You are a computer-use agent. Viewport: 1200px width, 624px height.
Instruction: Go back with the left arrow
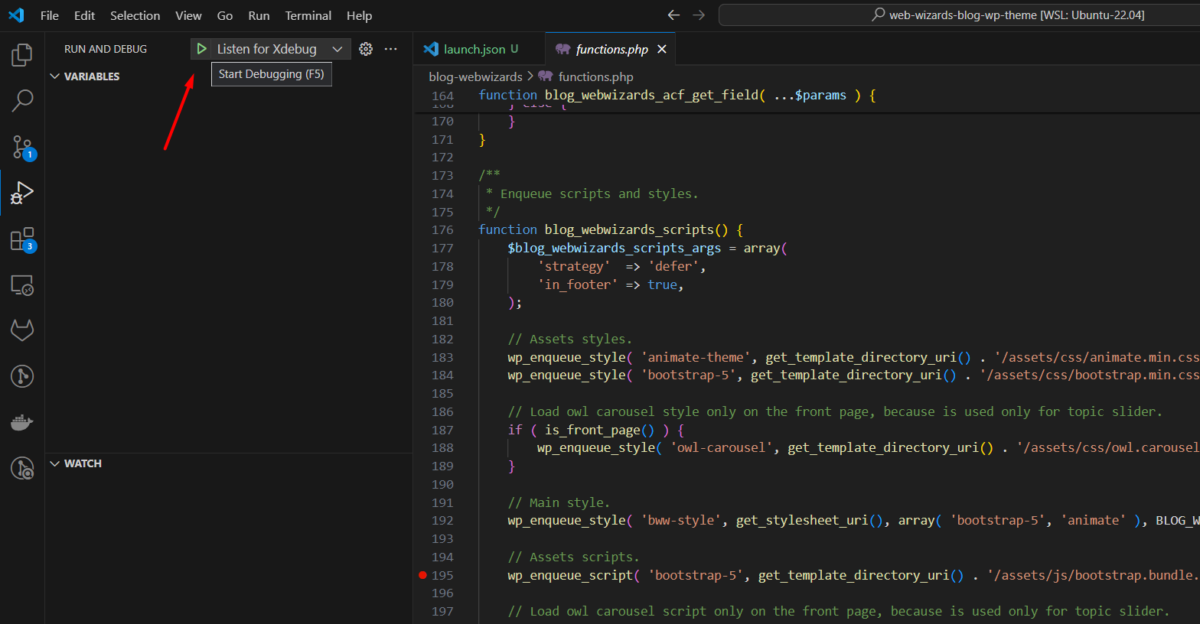pyautogui.click(x=674, y=15)
